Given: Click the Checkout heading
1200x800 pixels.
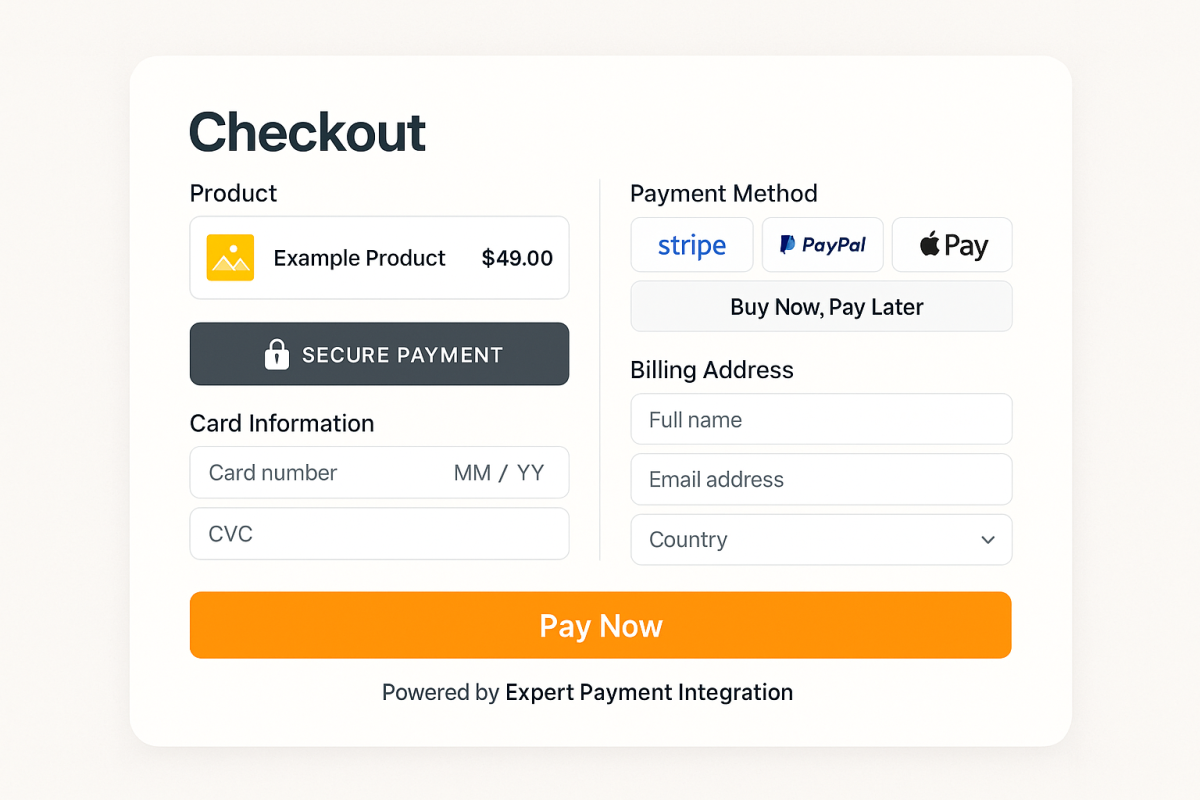Looking at the screenshot, I should point(308,133).
